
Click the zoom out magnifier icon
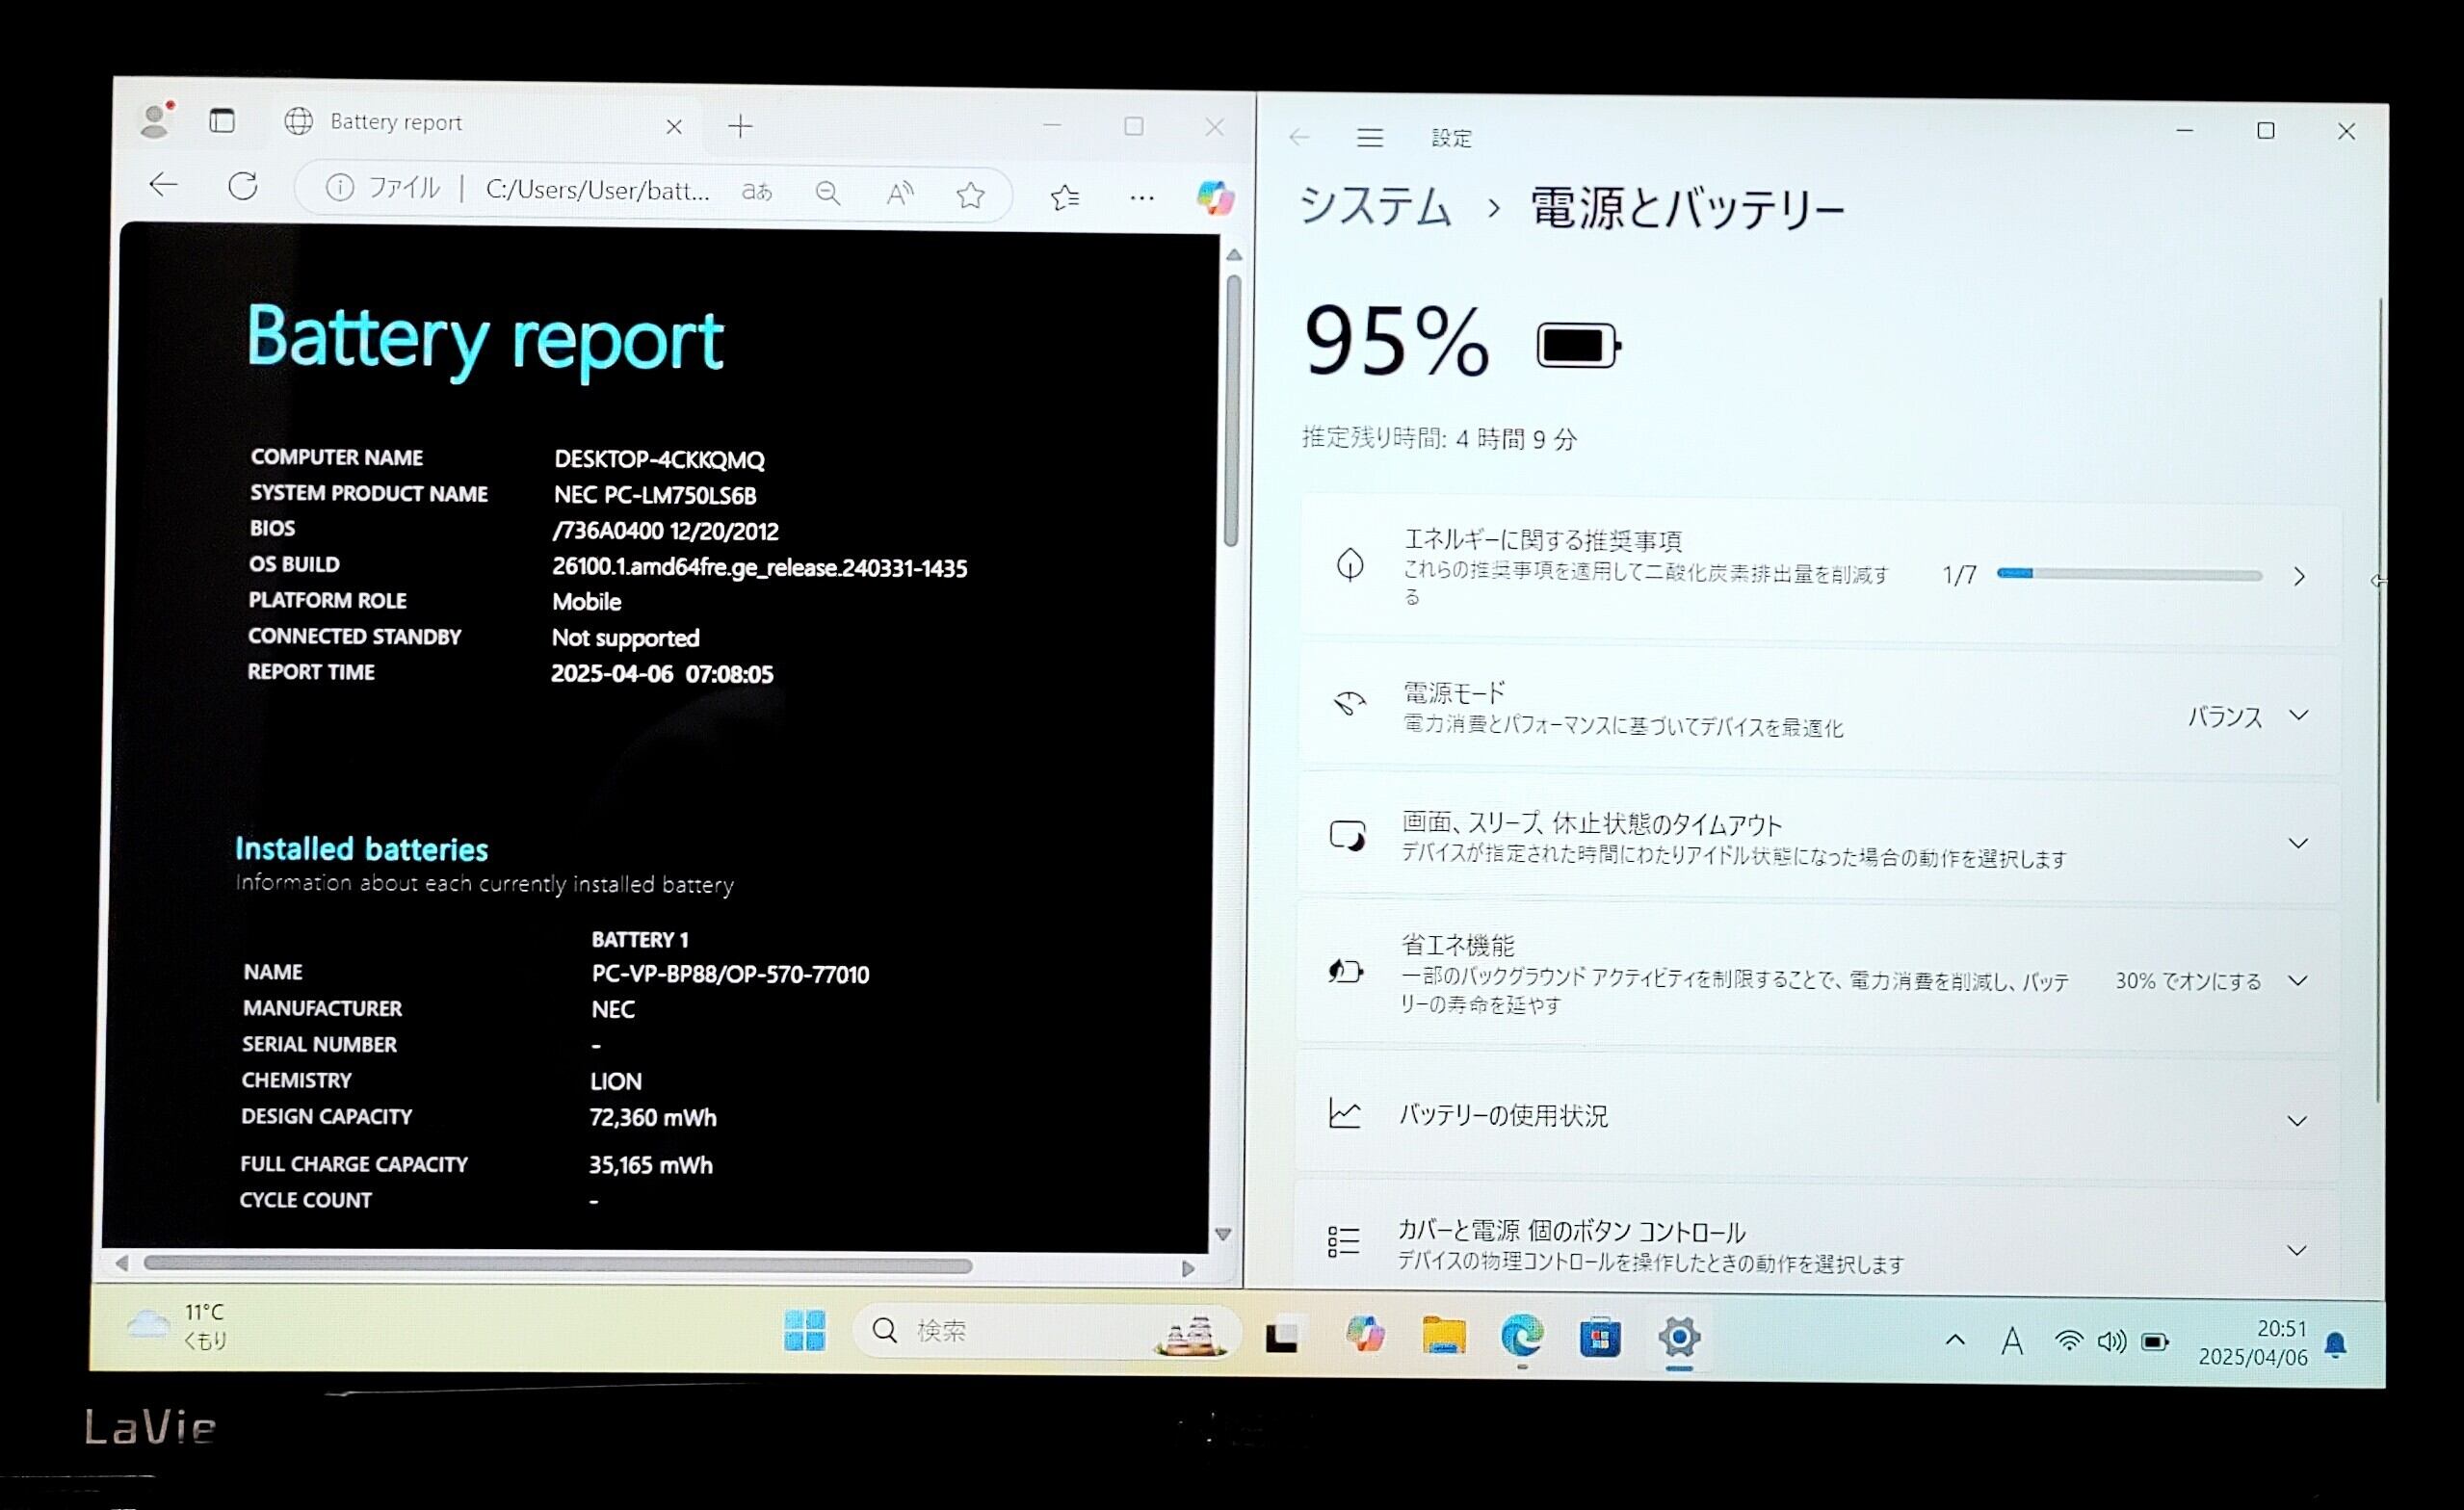point(827,192)
